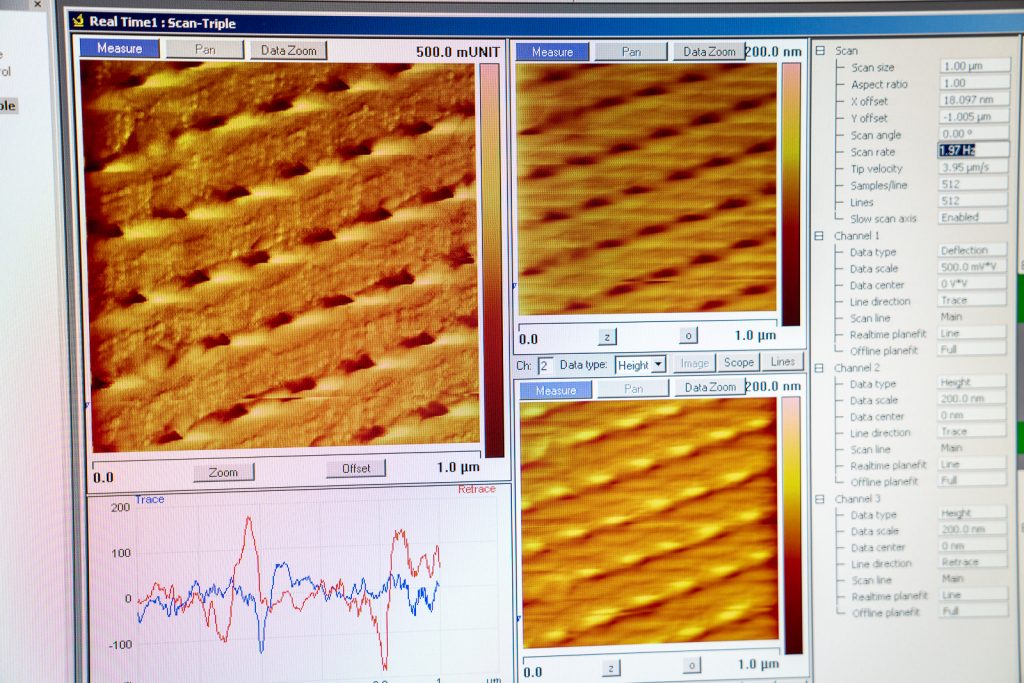Collapse the Channel 1 parameter group
This screenshot has width=1024, height=683.
(819, 236)
